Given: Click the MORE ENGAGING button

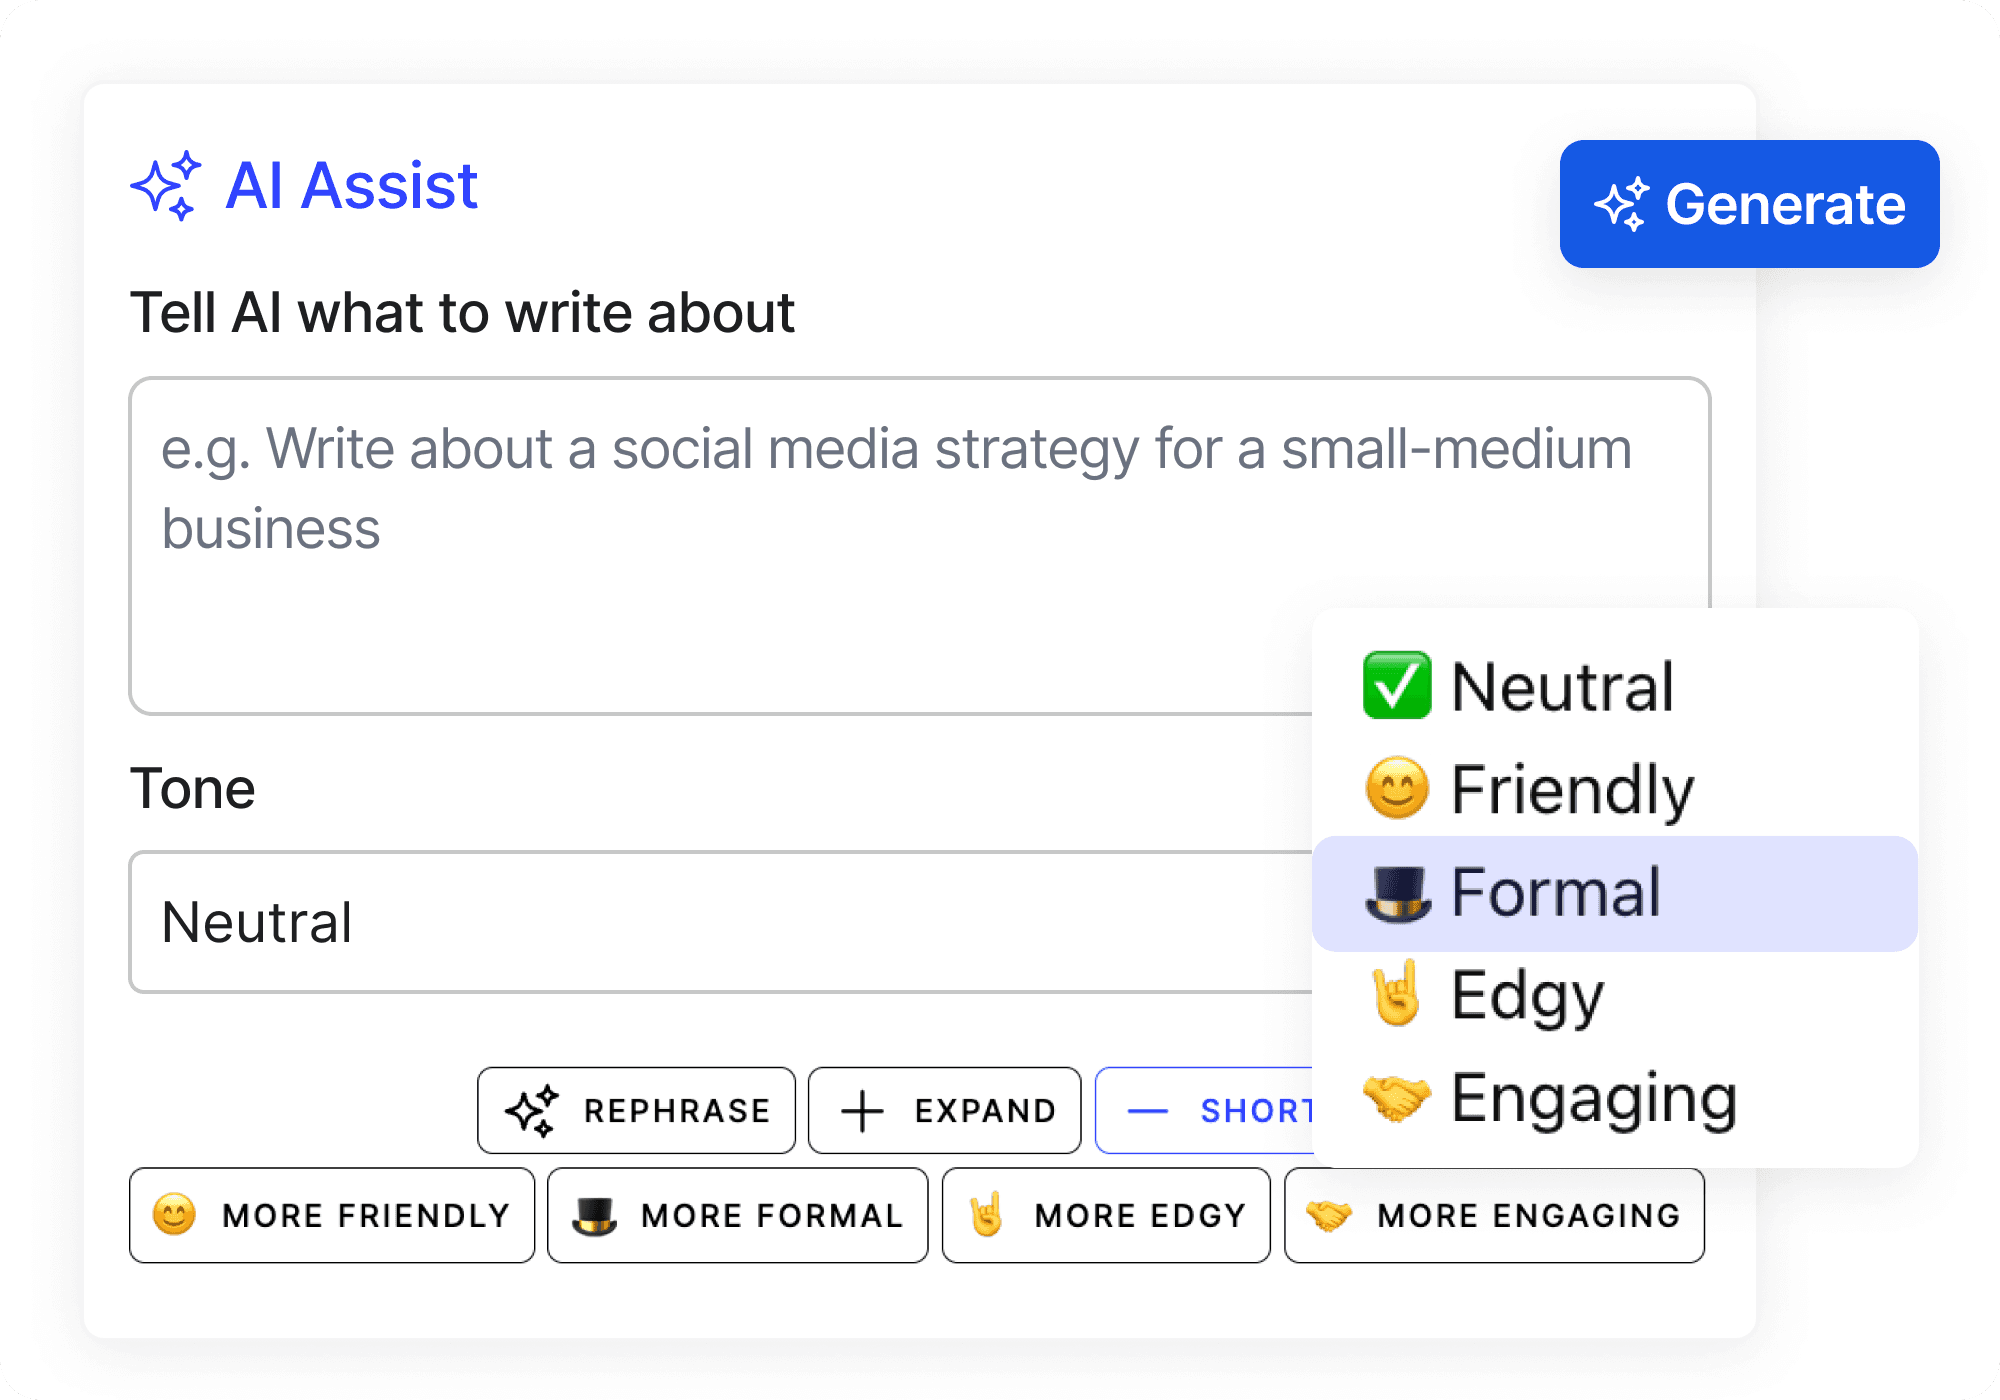Looking at the screenshot, I should 1495,1215.
